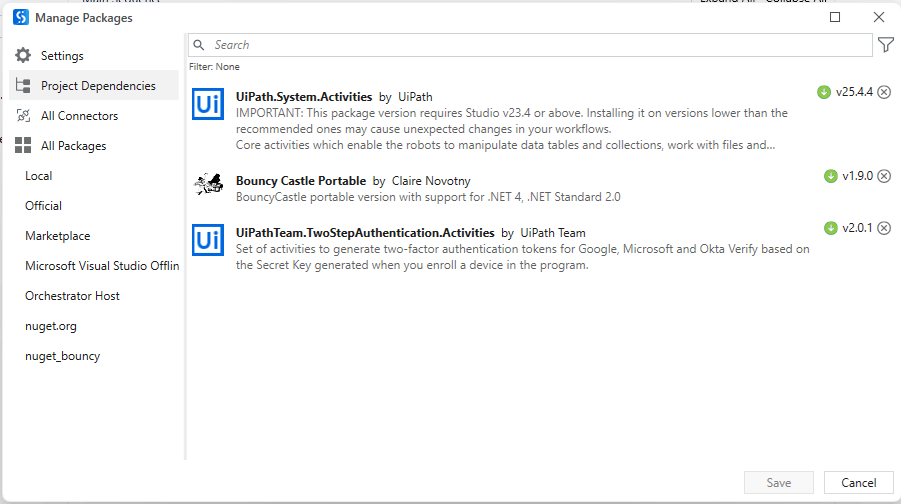Click the filter funnel icon beside search
901x504 pixels.
(x=885, y=45)
